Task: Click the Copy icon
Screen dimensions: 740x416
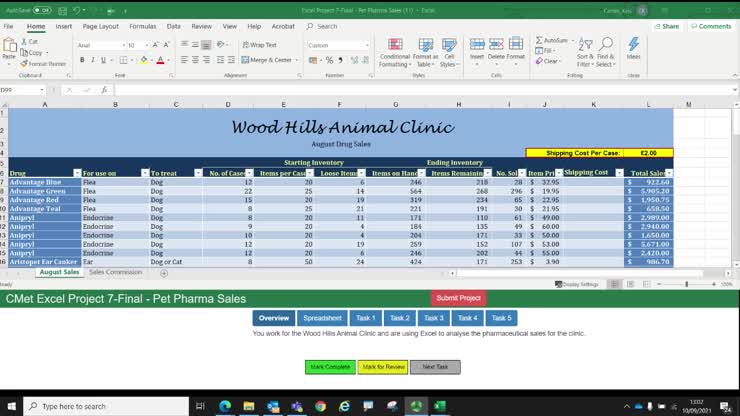Action: (x=24, y=52)
